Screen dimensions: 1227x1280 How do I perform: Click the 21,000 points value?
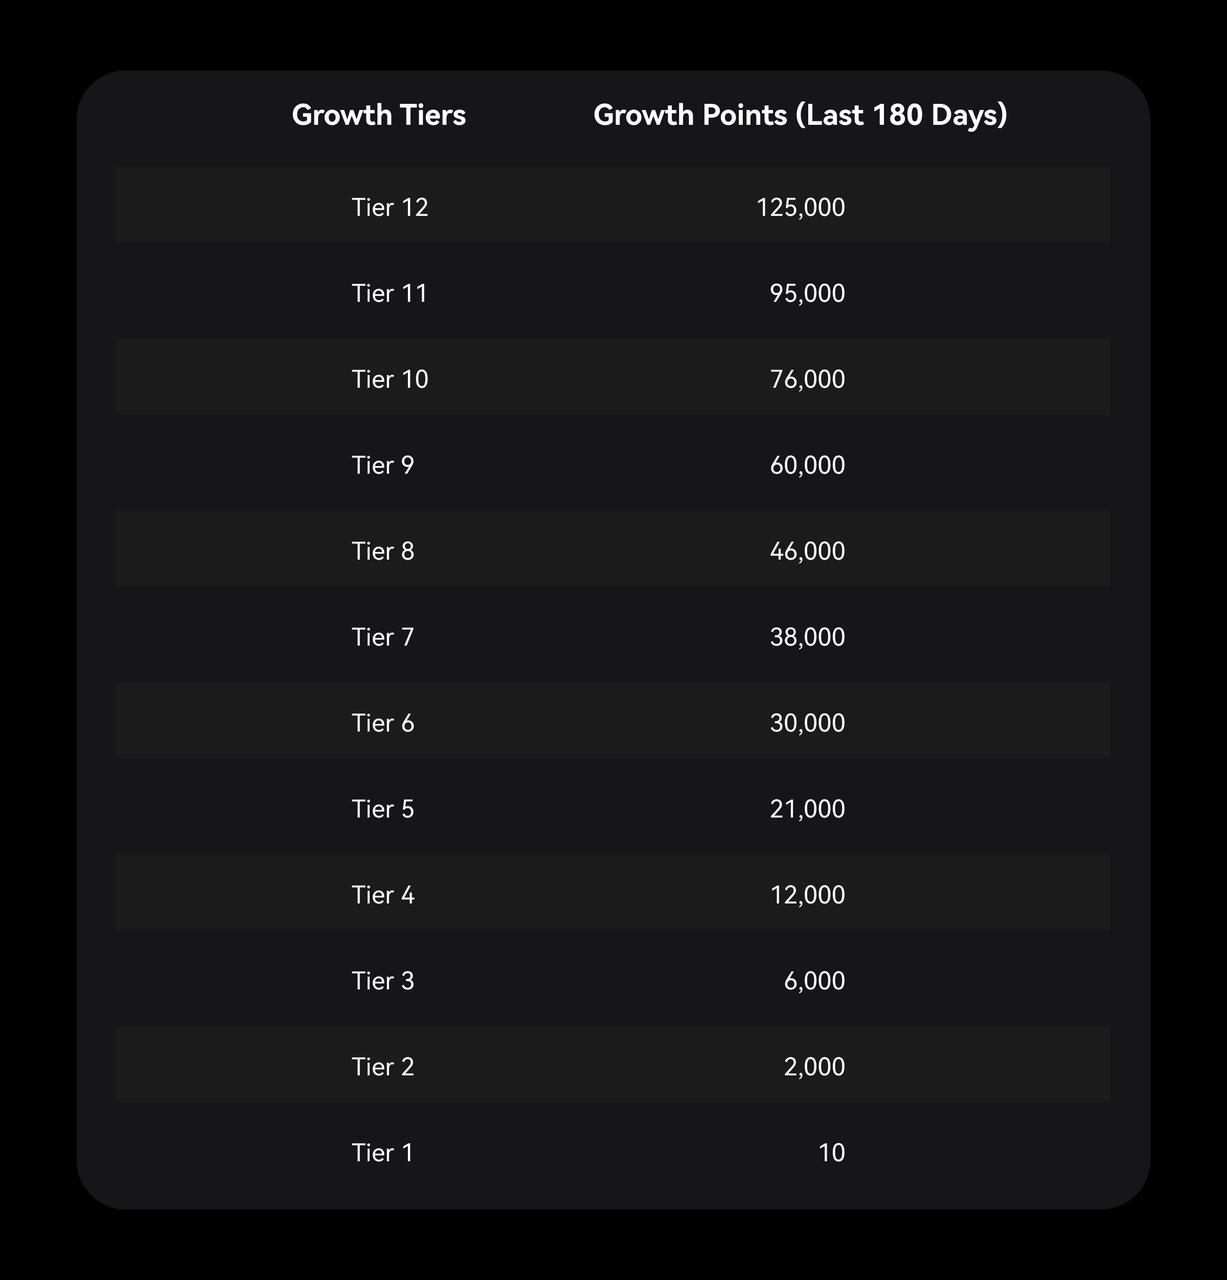[807, 809]
